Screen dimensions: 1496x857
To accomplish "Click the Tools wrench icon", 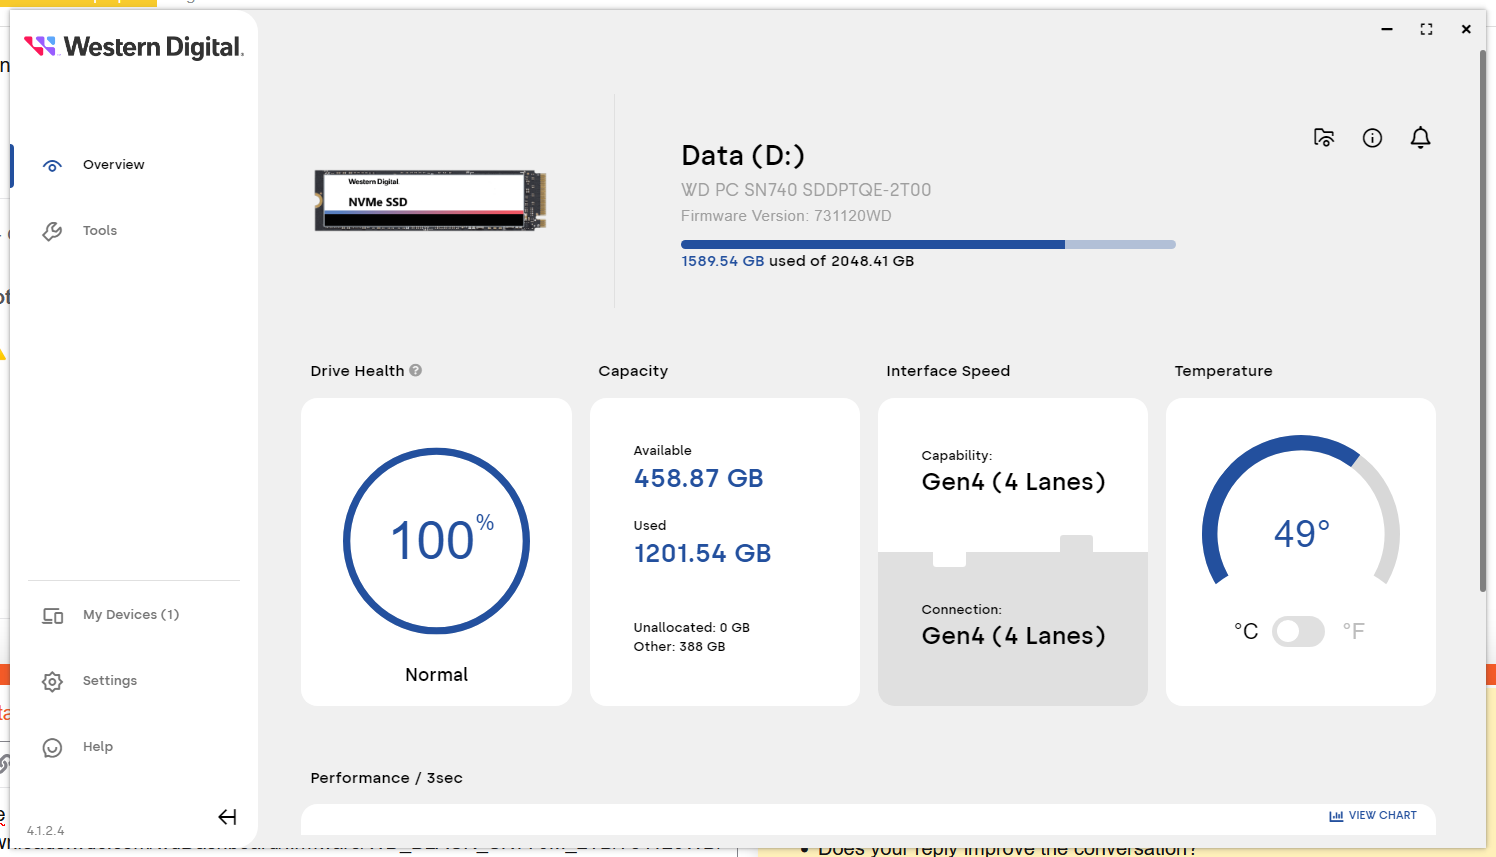I will [x=53, y=232].
